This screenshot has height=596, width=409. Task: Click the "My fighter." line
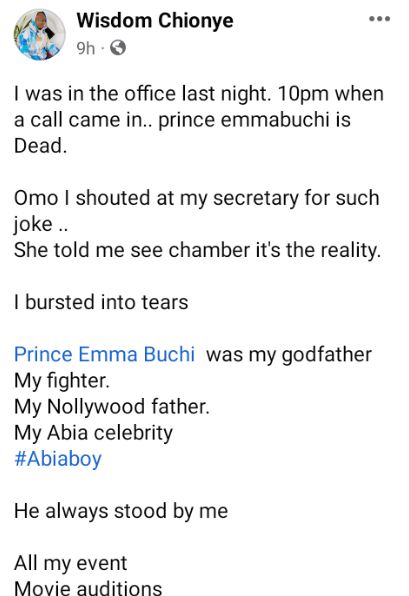click(62, 380)
